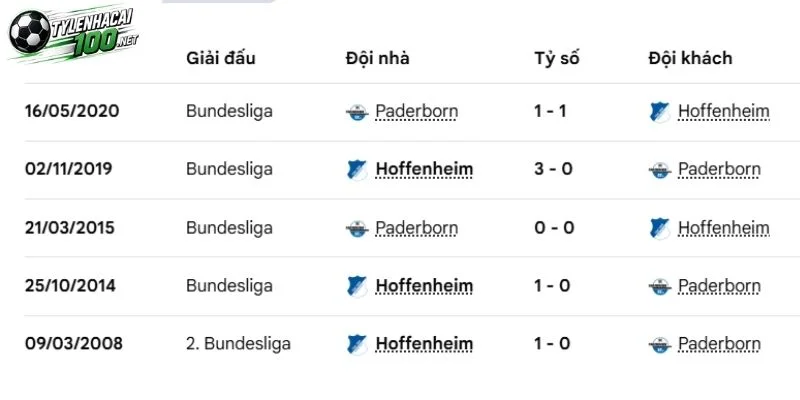The width and height of the screenshot is (800, 400).
Task: Open bold Hoffenheim link in 02/11/2019 match
Action: point(424,169)
